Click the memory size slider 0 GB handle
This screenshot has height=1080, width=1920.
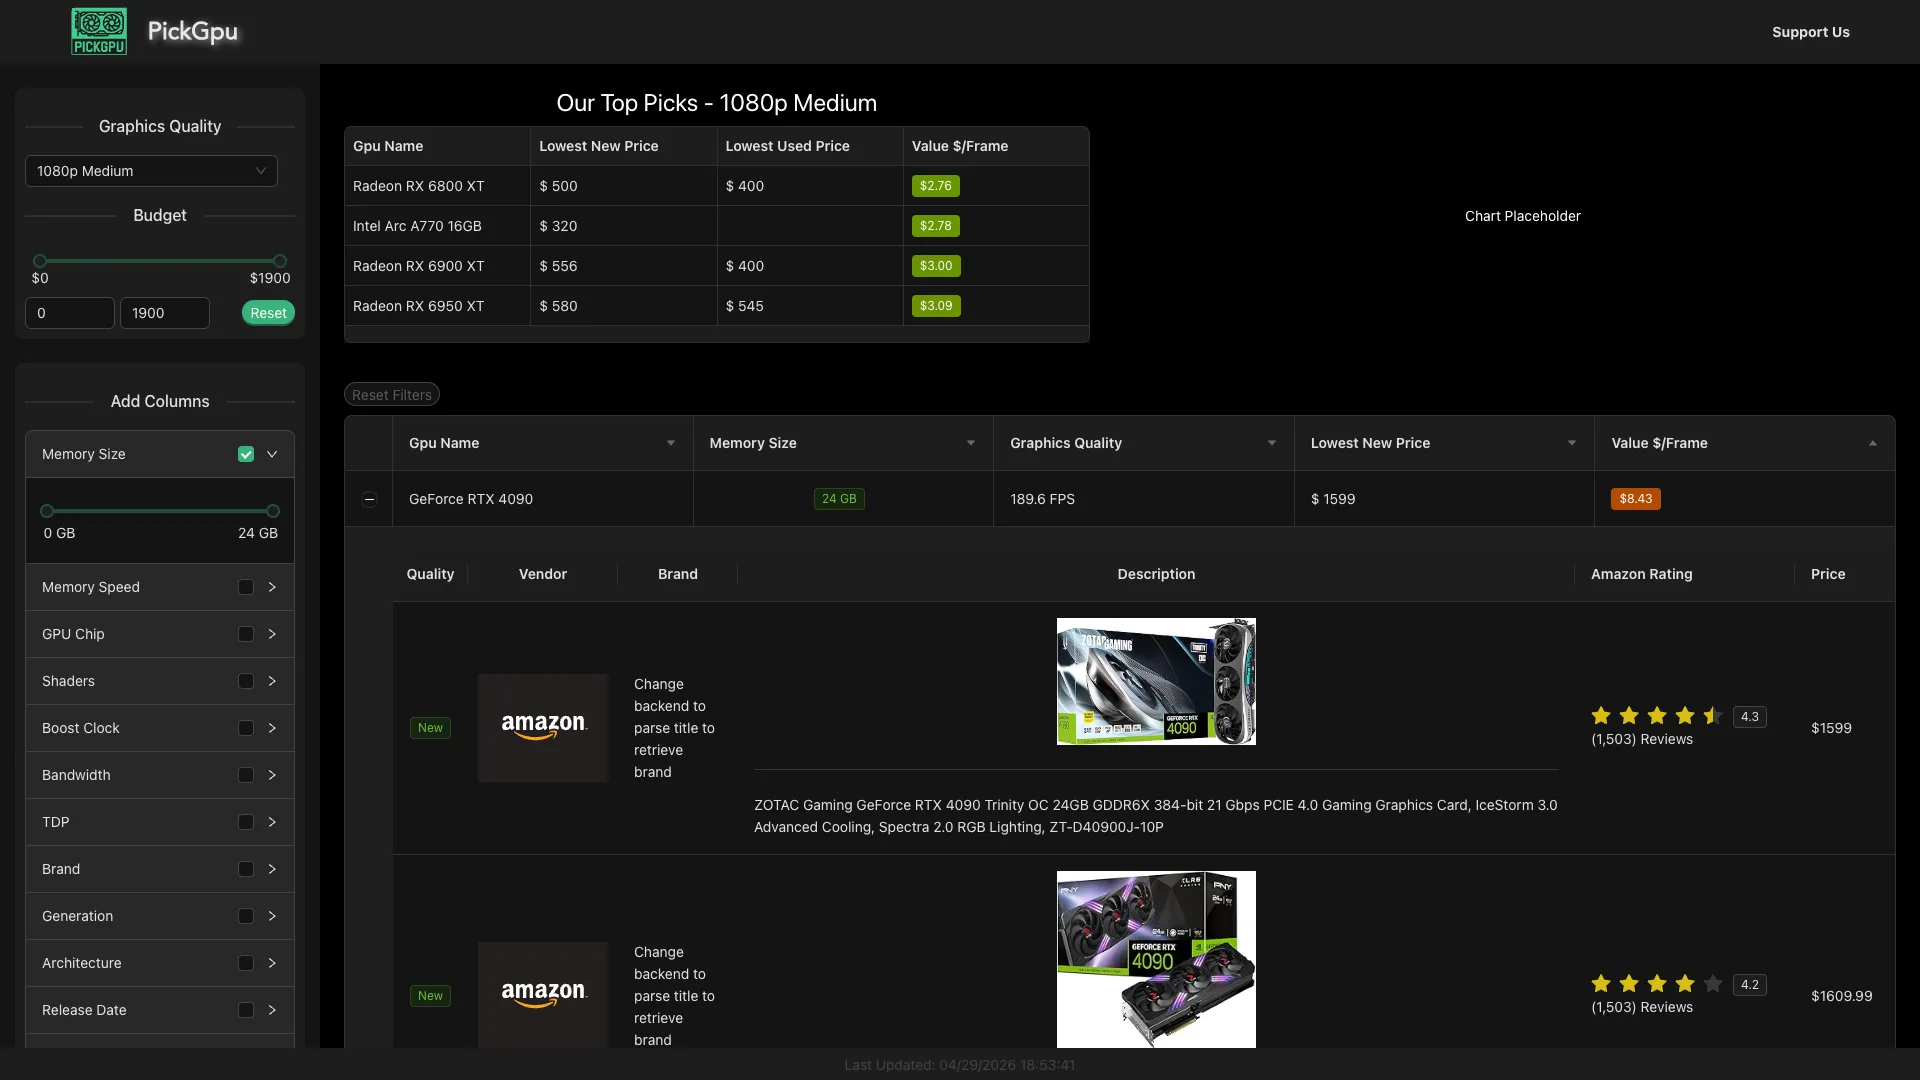[x=47, y=511]
